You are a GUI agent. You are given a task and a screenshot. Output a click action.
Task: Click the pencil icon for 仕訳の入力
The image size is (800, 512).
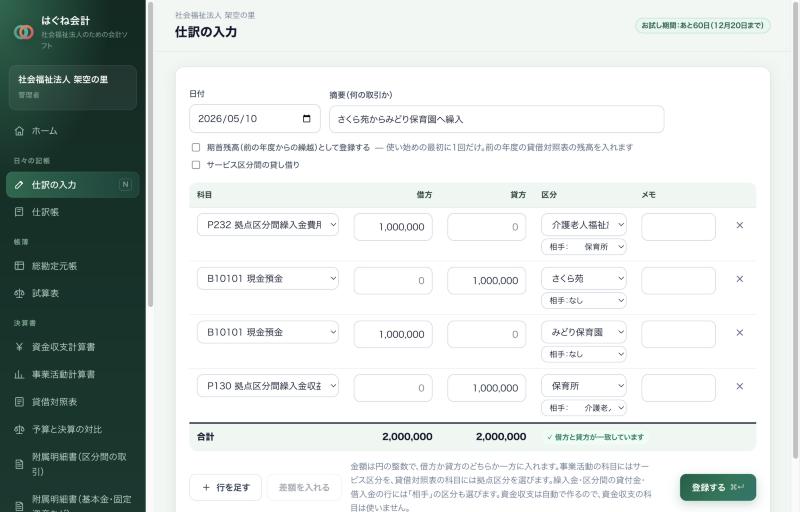(19, 185)
